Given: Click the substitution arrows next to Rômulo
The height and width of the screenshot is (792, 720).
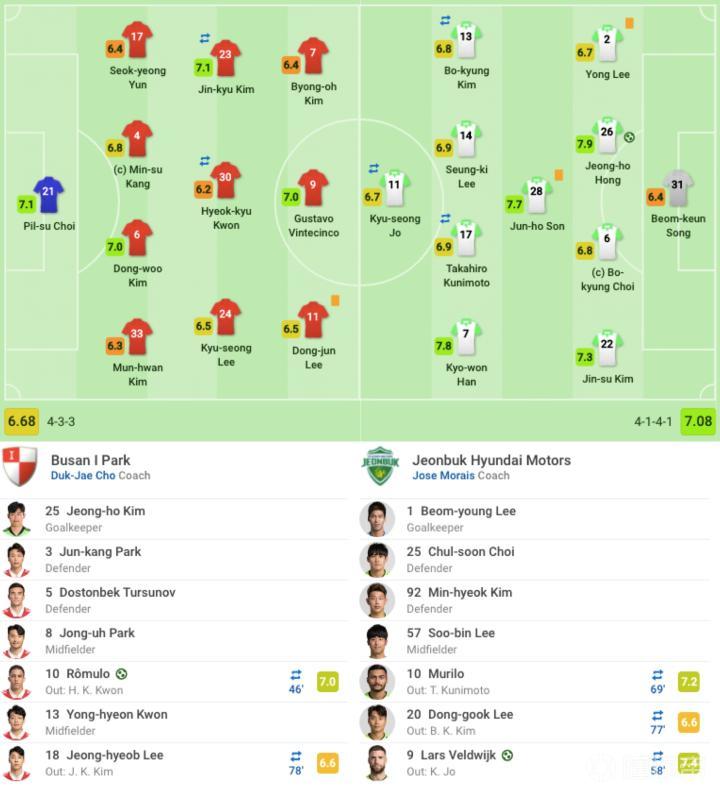Looking at the screenshot, I should coord(296,675).
